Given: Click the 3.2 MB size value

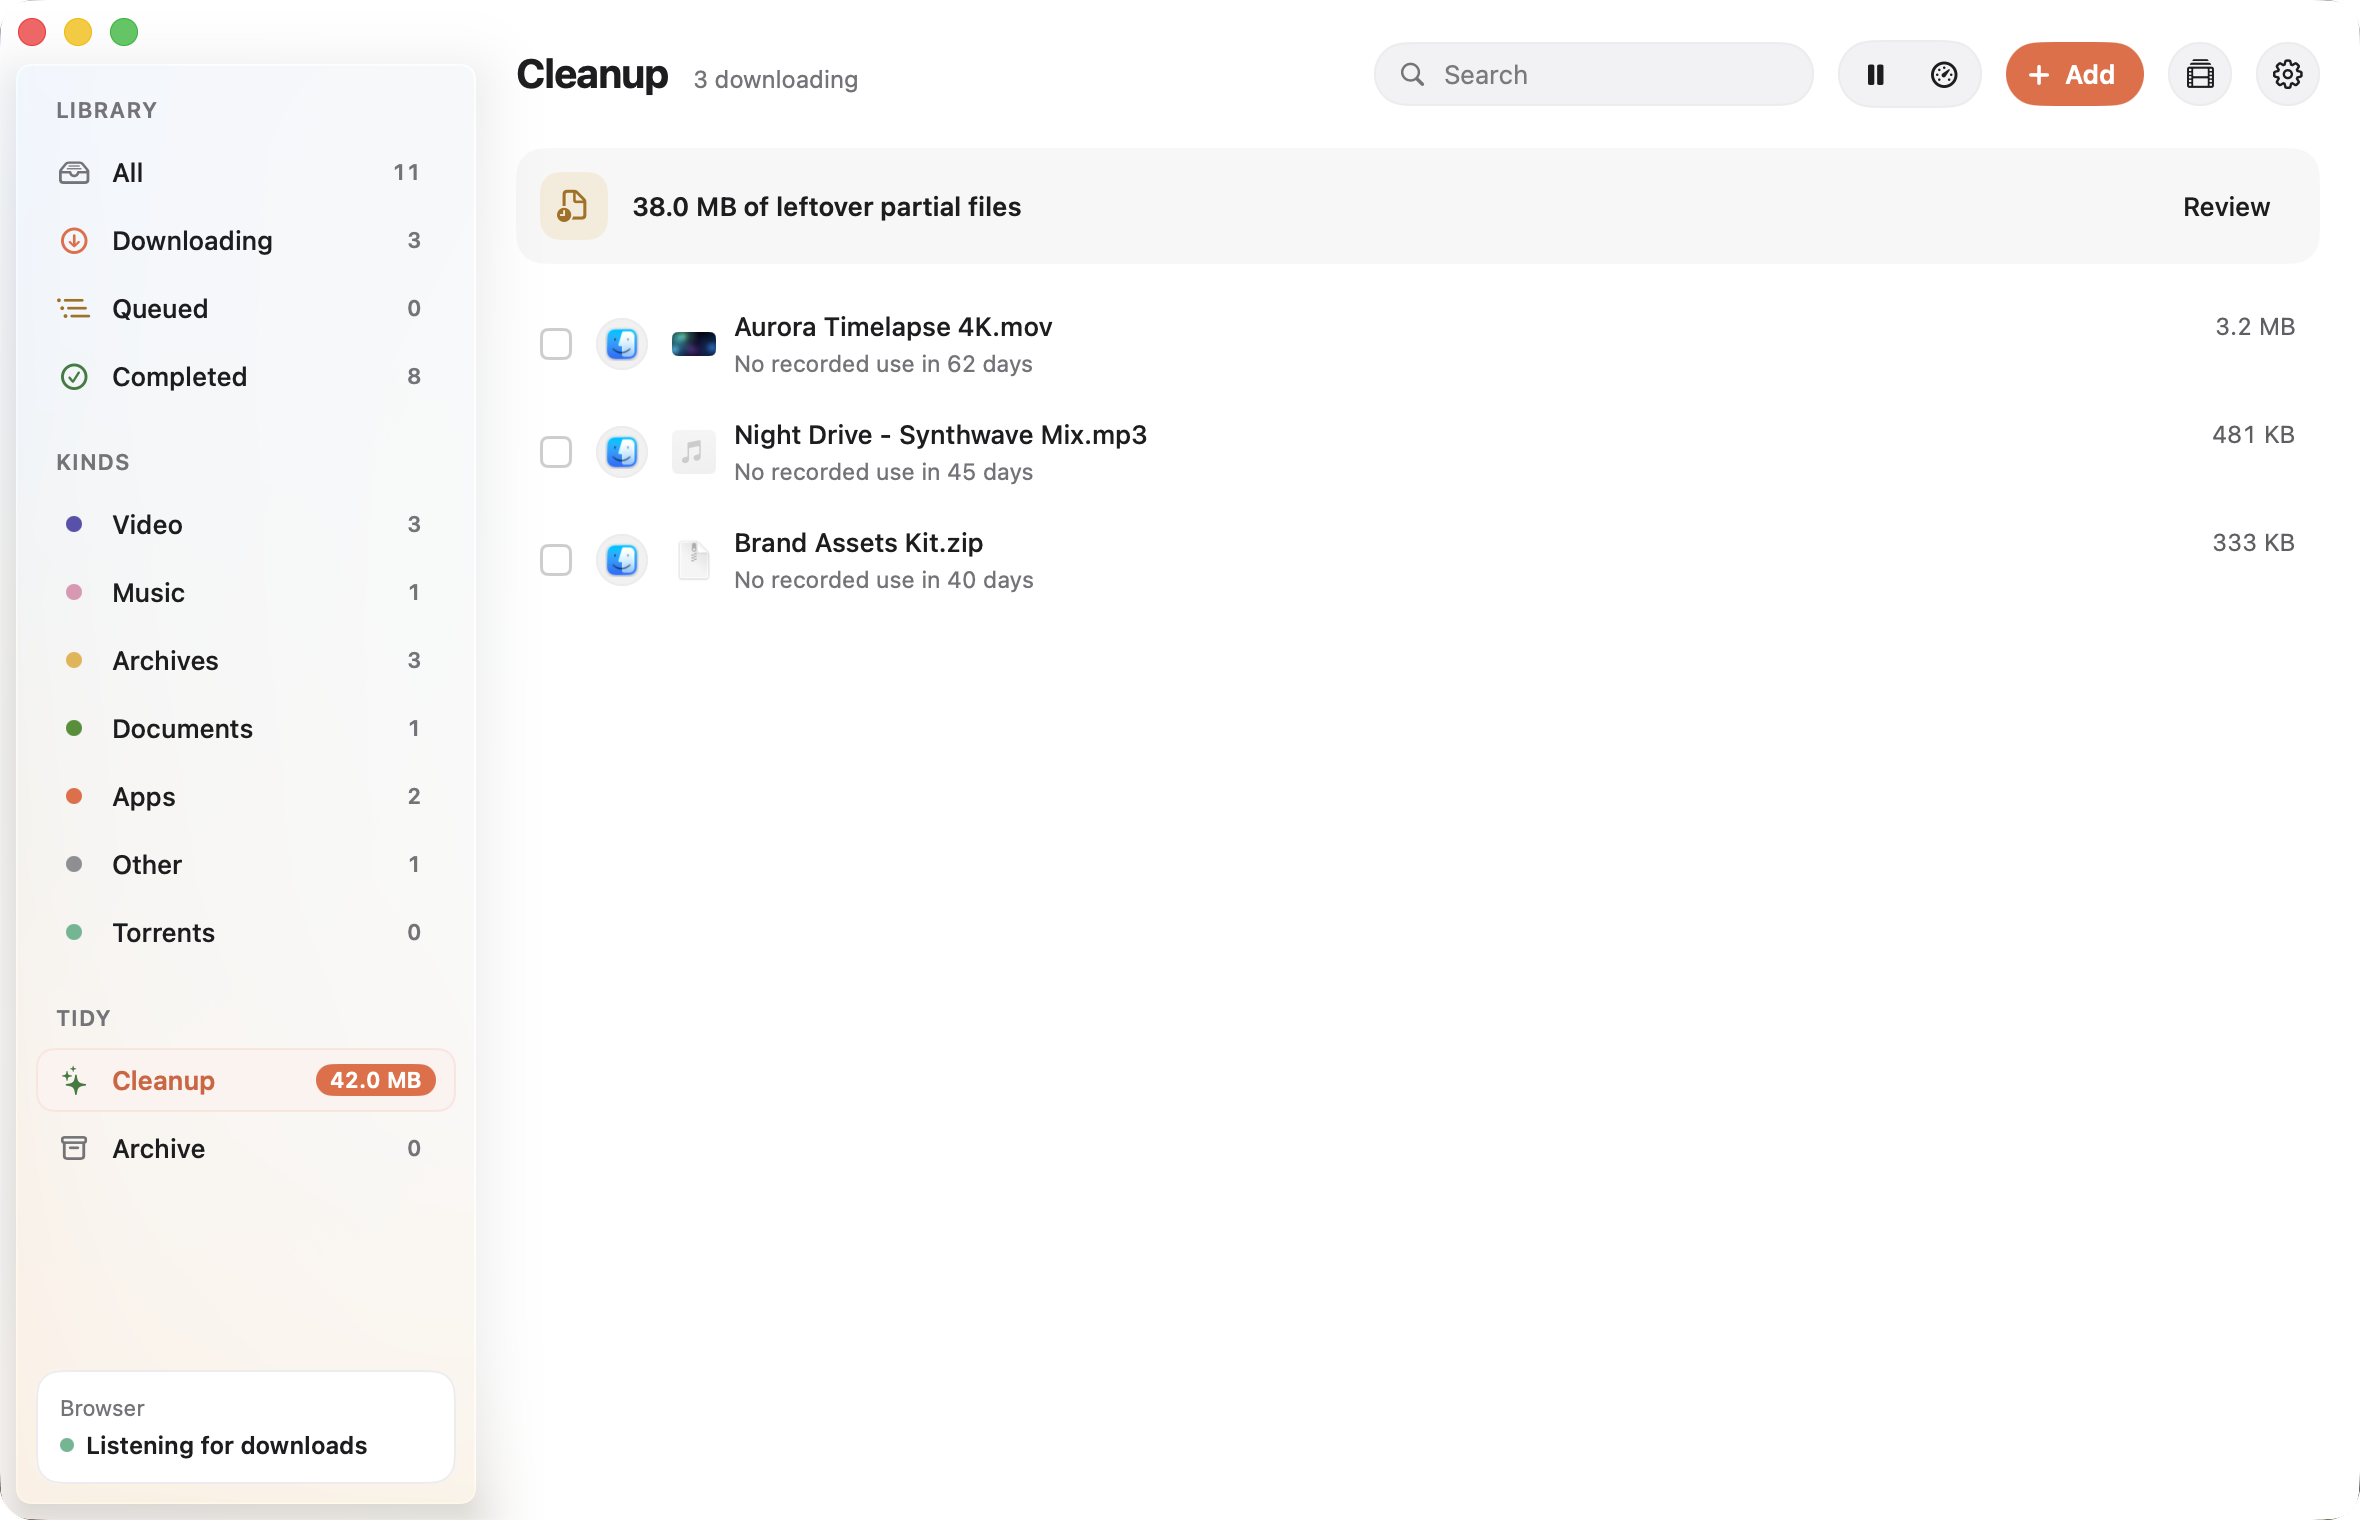Looking at the screenshot, I should click(2255, 327).
